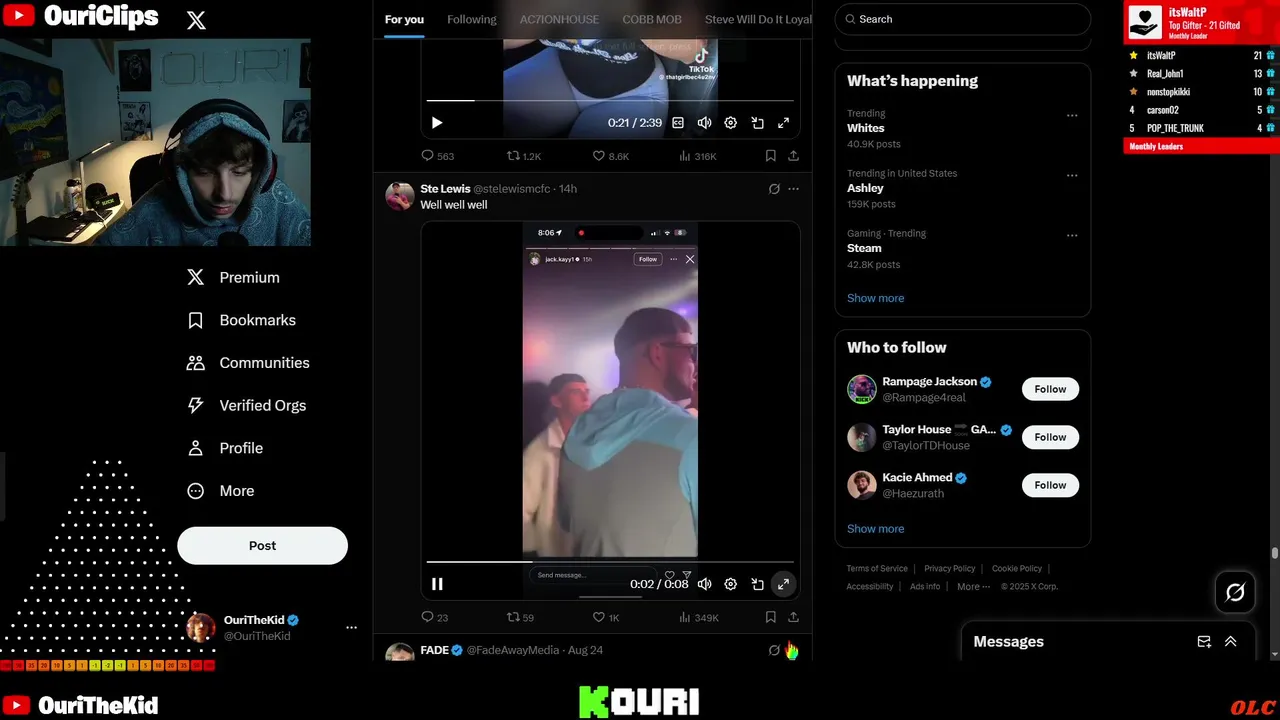
Task: Expand the top video to fullscreen
Action: pyautogui.click(x=784, y=123)
